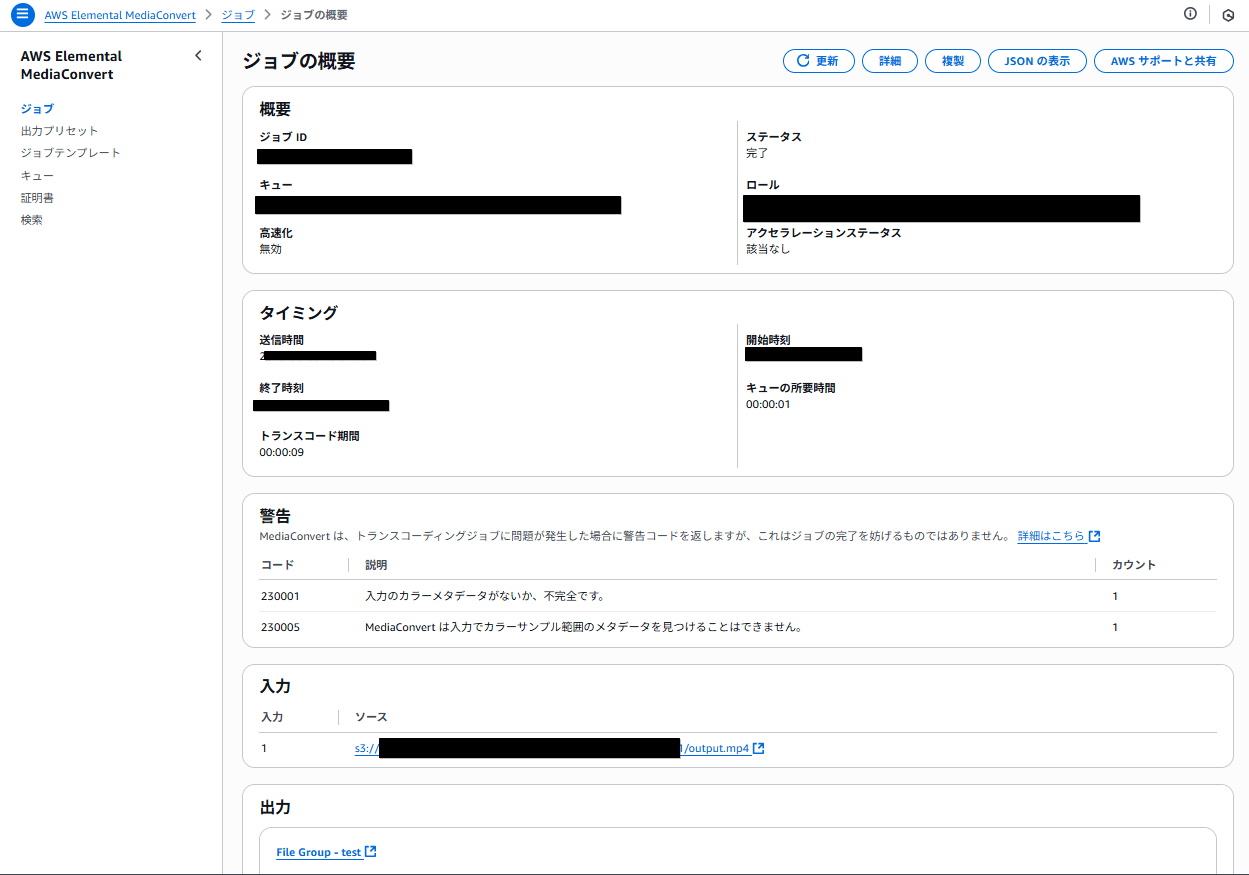1249x875 pixels.
Task: Click the コード column header
Action: [277, 565]
